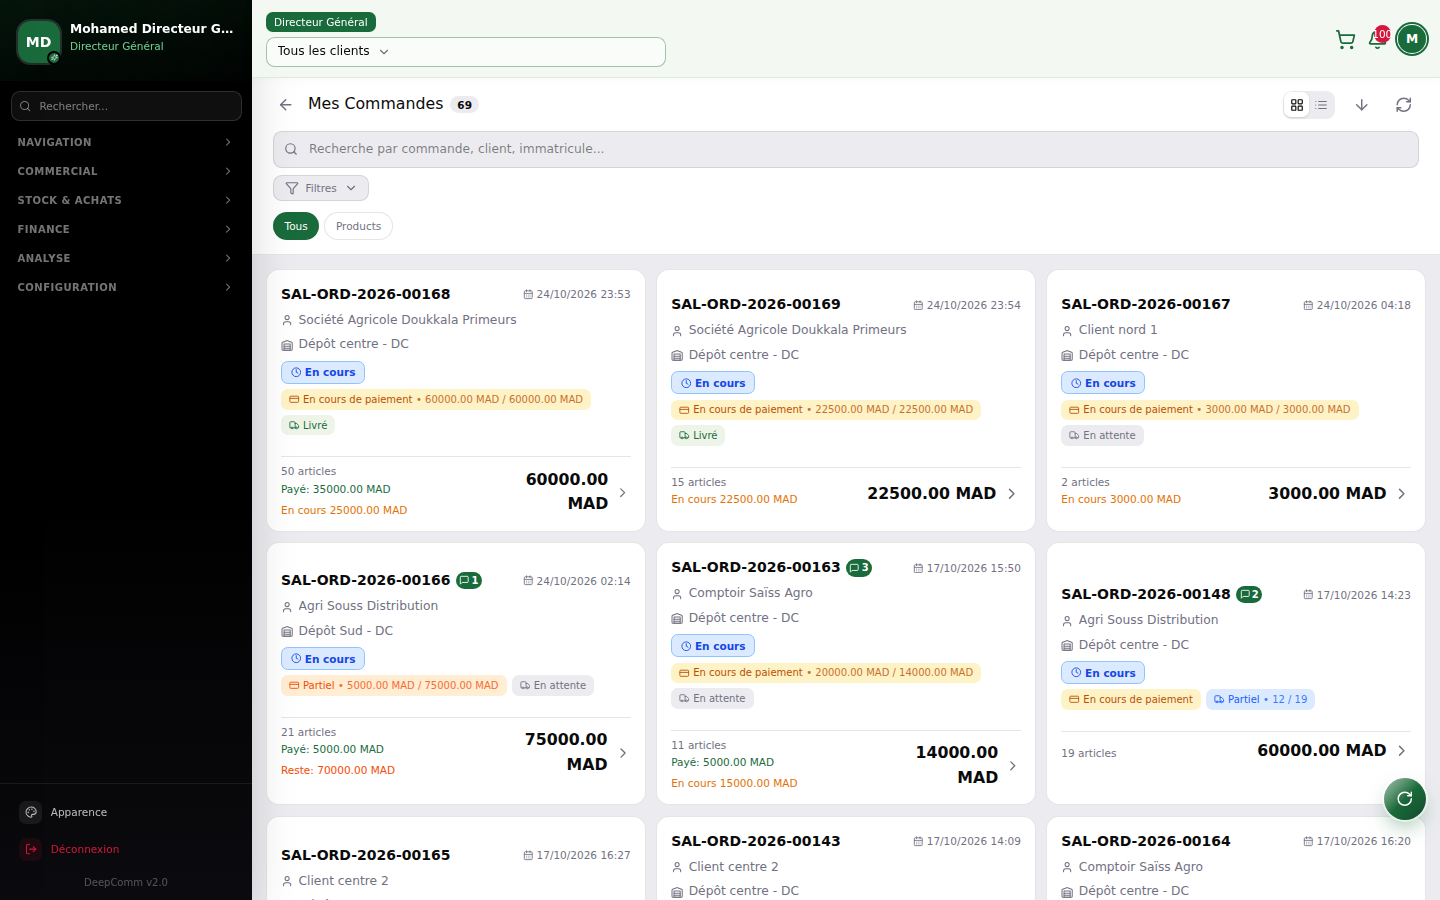Expand the STOCK & ACHATS section

tap(125, 200)
